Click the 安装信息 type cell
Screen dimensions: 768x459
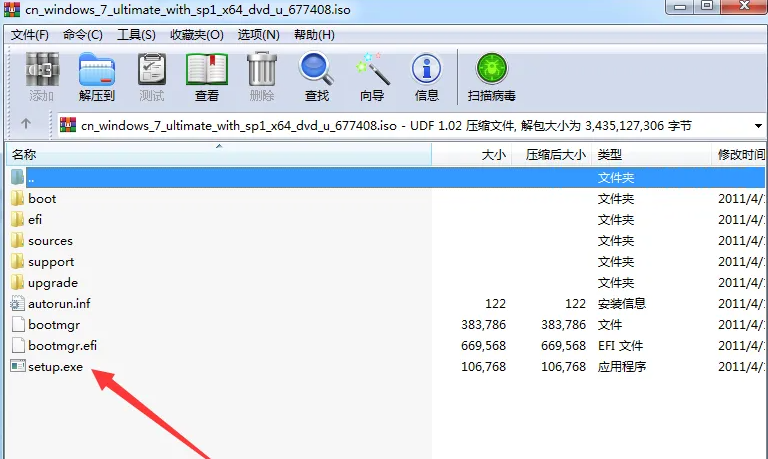(x=622, y=304)
